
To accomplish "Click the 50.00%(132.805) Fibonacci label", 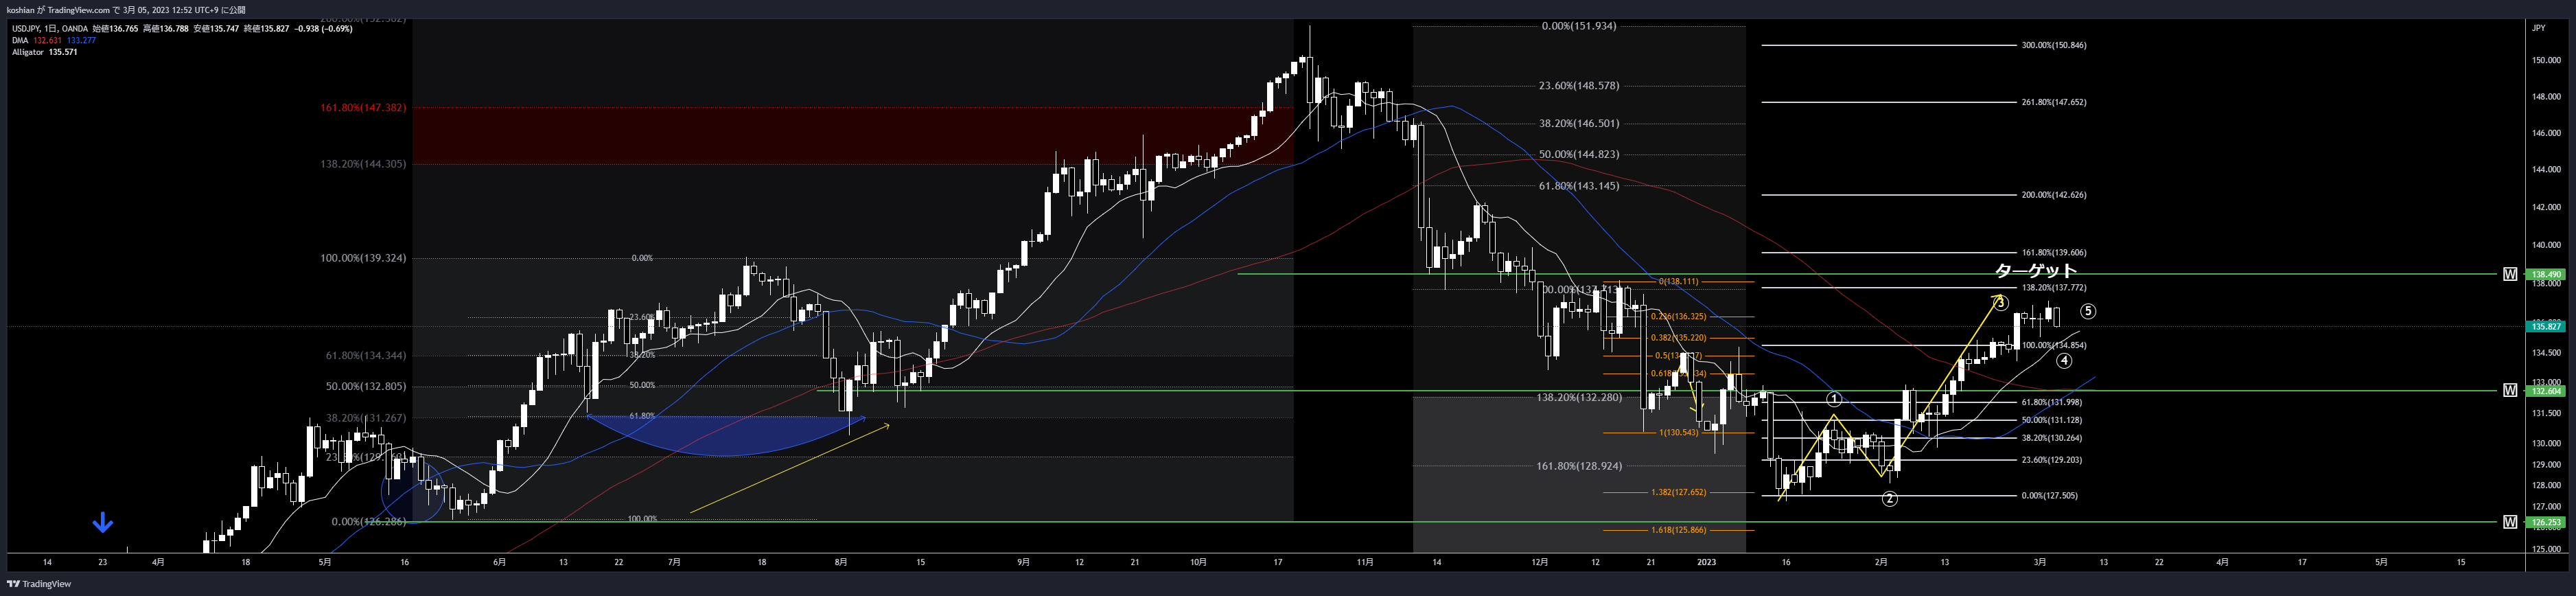I will pos(366,387).
